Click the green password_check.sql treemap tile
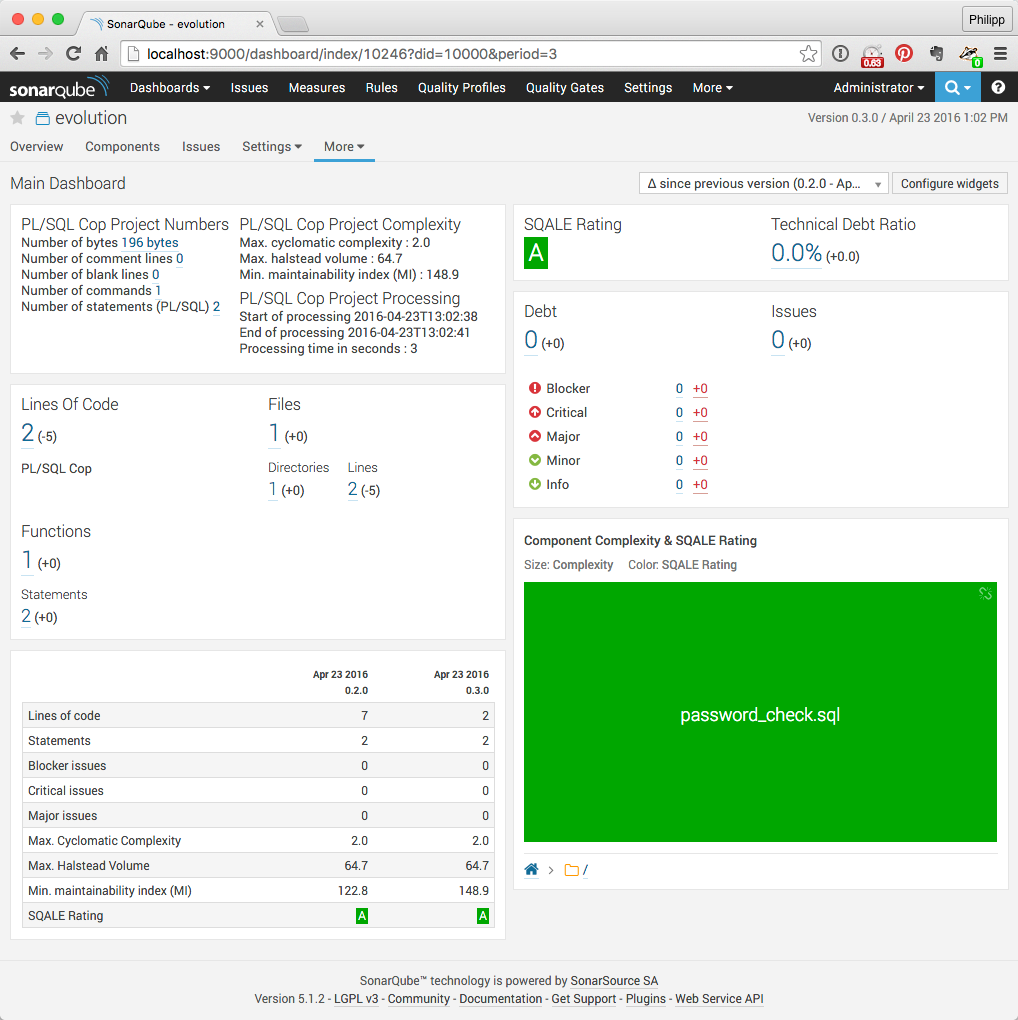Image resolution: width=1018 pixels, height=1020 pixels. [x=760, y=712]
